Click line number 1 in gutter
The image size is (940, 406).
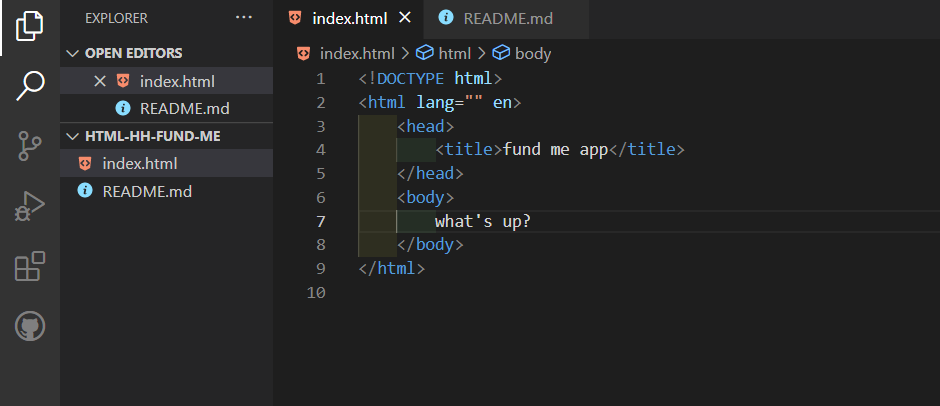point(321,79)
